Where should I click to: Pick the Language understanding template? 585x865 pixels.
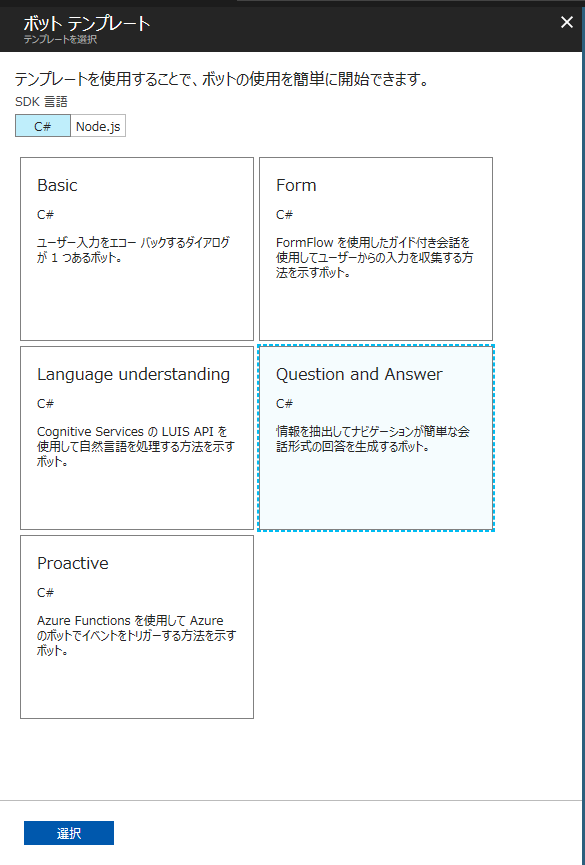(x=137, y=438)
